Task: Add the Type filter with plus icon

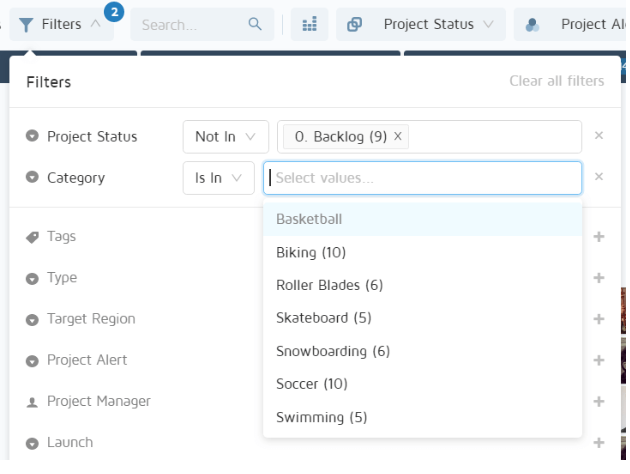Action: pyautogui.click(x=599, y=278)
